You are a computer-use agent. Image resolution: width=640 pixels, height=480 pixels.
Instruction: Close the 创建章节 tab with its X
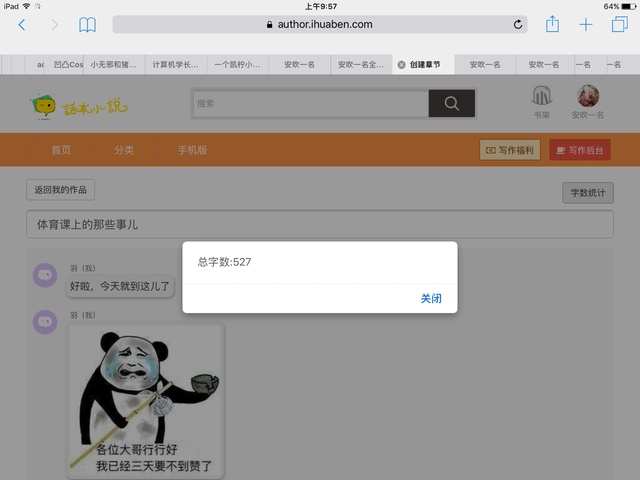click(402, 65)
